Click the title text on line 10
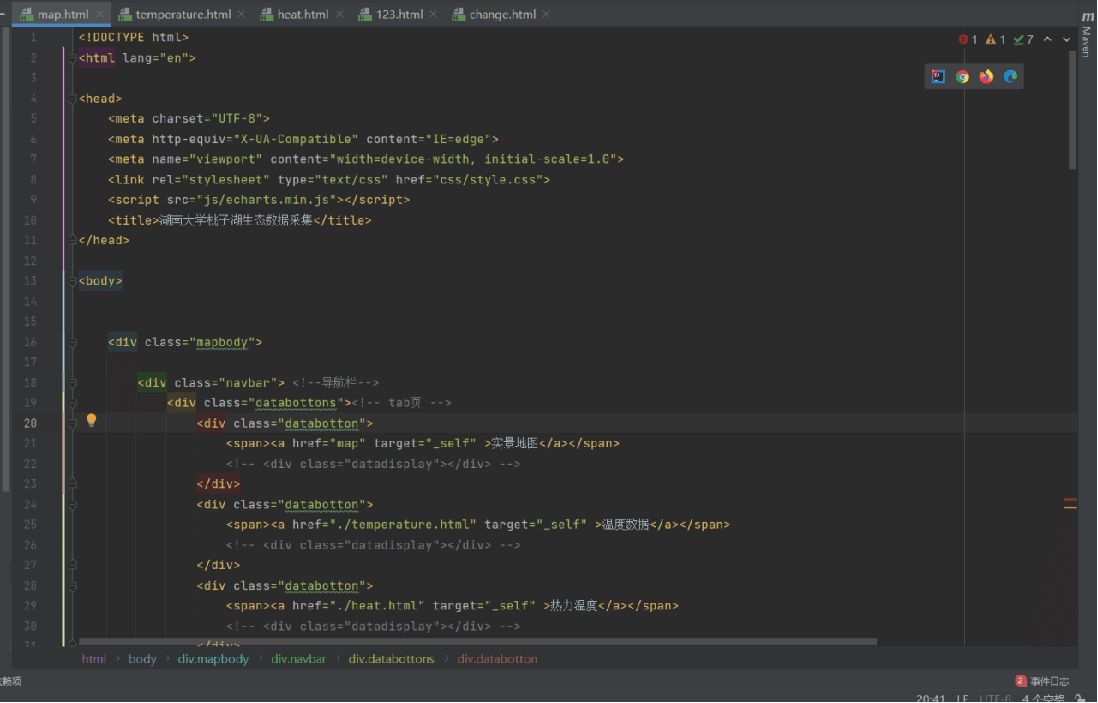This screenshot has height=703, width=1098. coord(236,221)
